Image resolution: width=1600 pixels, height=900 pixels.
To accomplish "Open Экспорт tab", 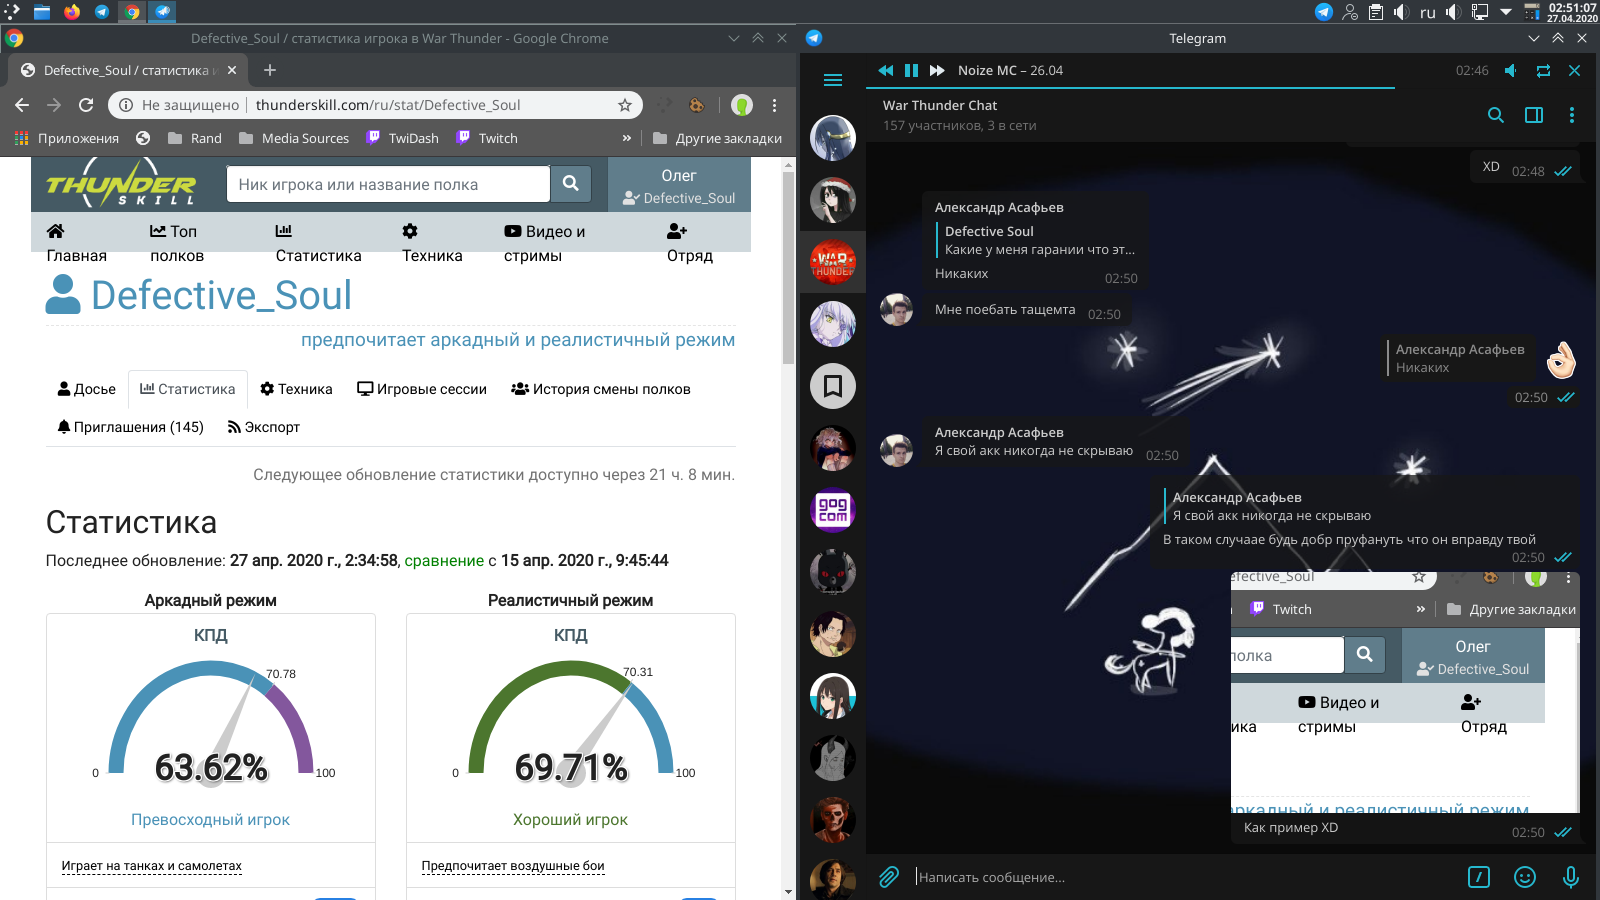I will (264, 427).
